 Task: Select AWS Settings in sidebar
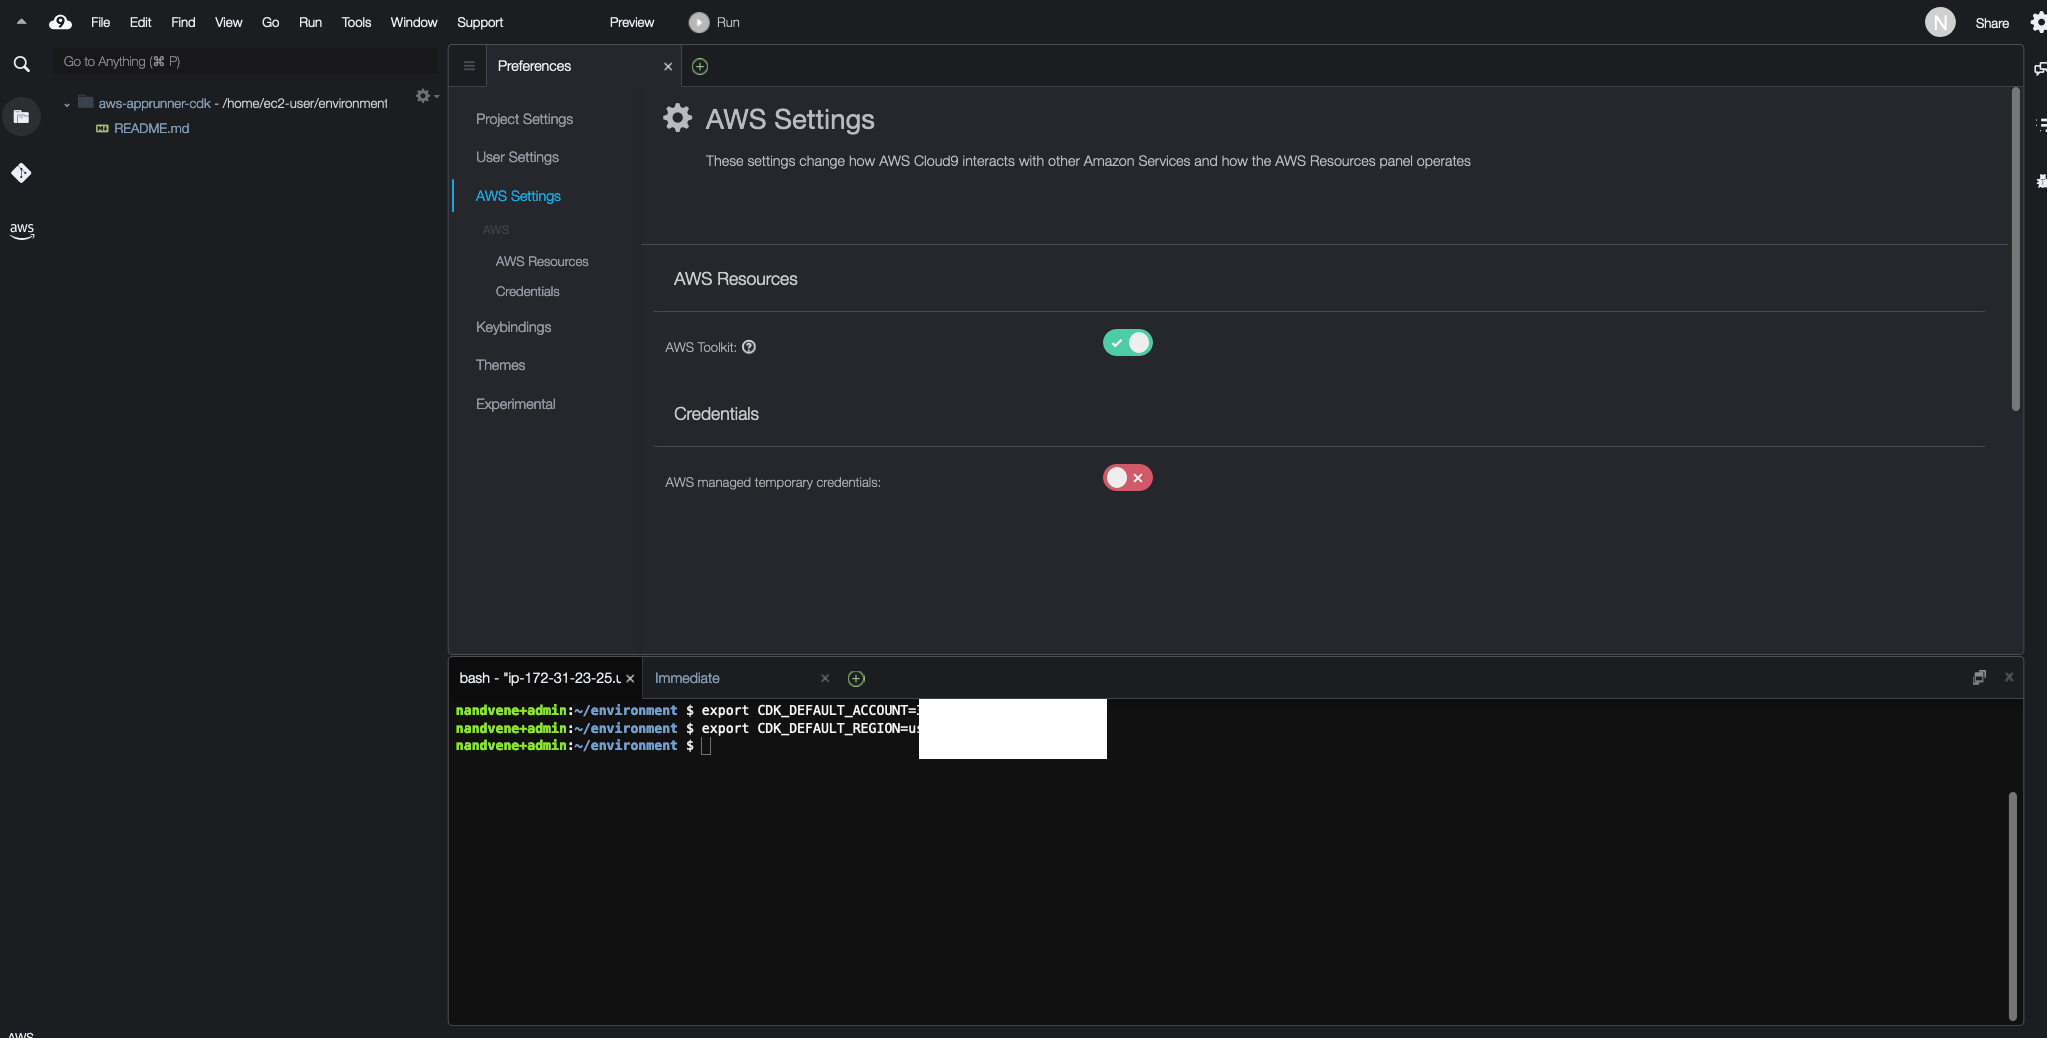(x=518, y=196)
